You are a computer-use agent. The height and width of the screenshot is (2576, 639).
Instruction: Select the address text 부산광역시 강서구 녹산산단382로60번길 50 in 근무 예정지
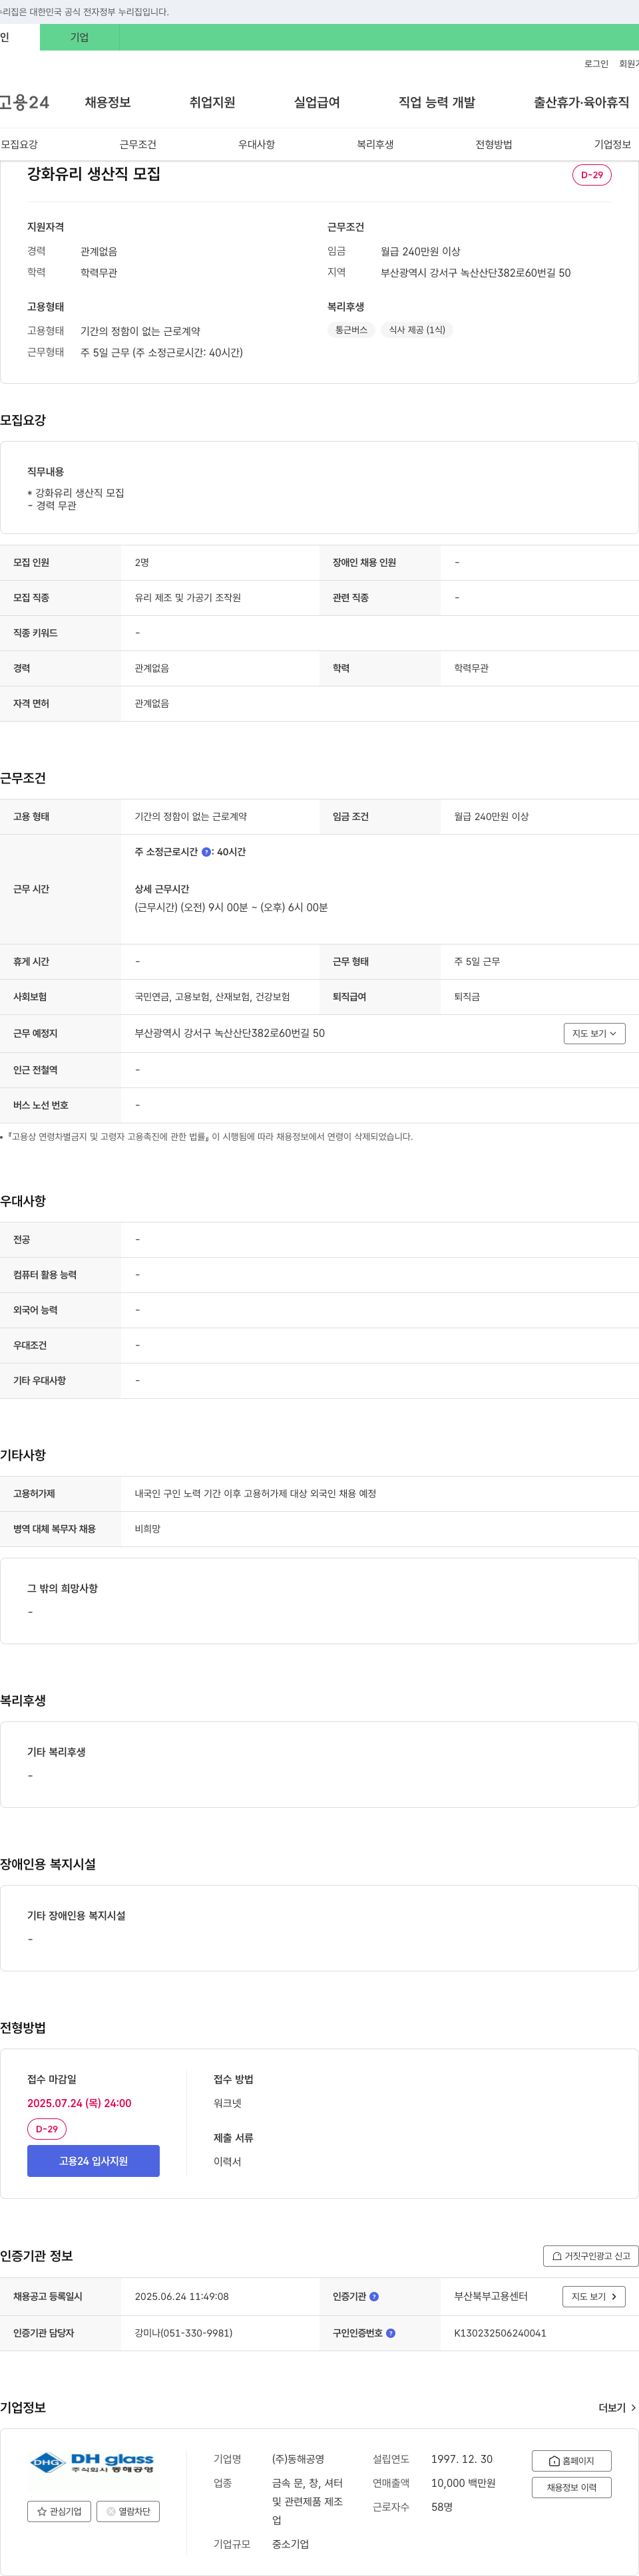coord(230,1033)
